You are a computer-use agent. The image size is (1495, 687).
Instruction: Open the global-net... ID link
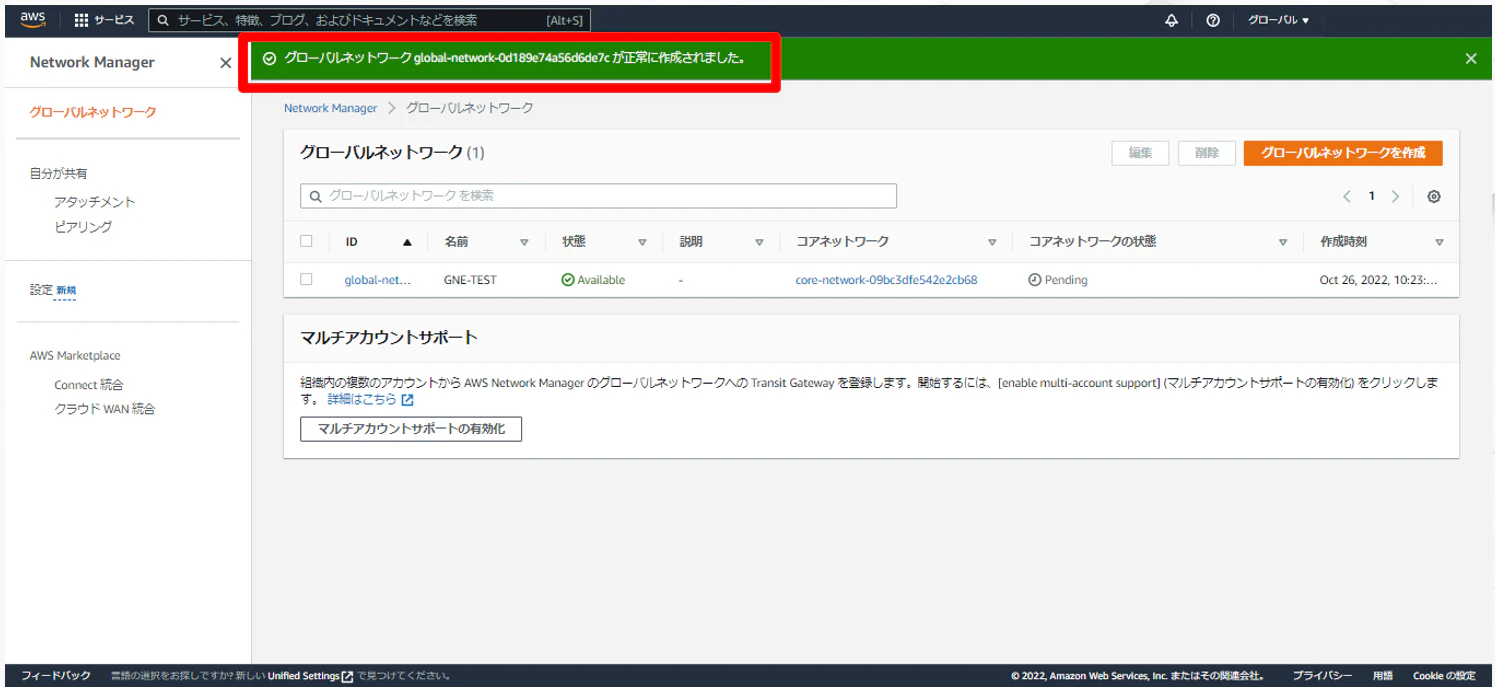377,280
